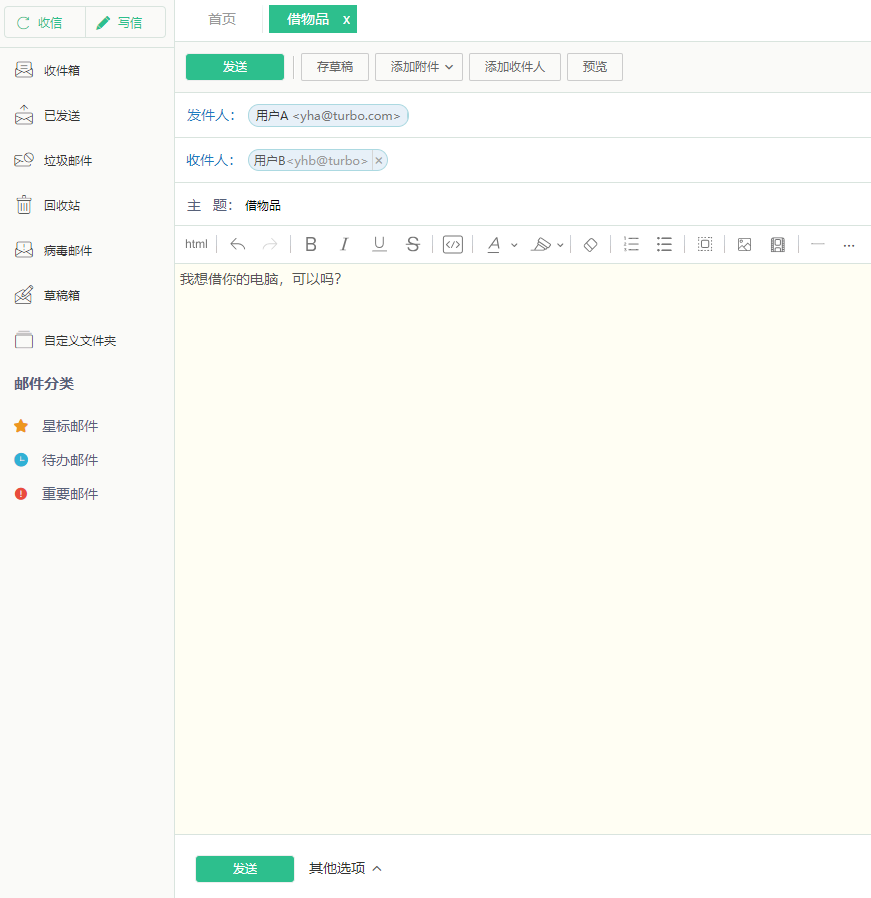Click the select-all dotted square icon
871x898 pixels.
tap(705, 245)
